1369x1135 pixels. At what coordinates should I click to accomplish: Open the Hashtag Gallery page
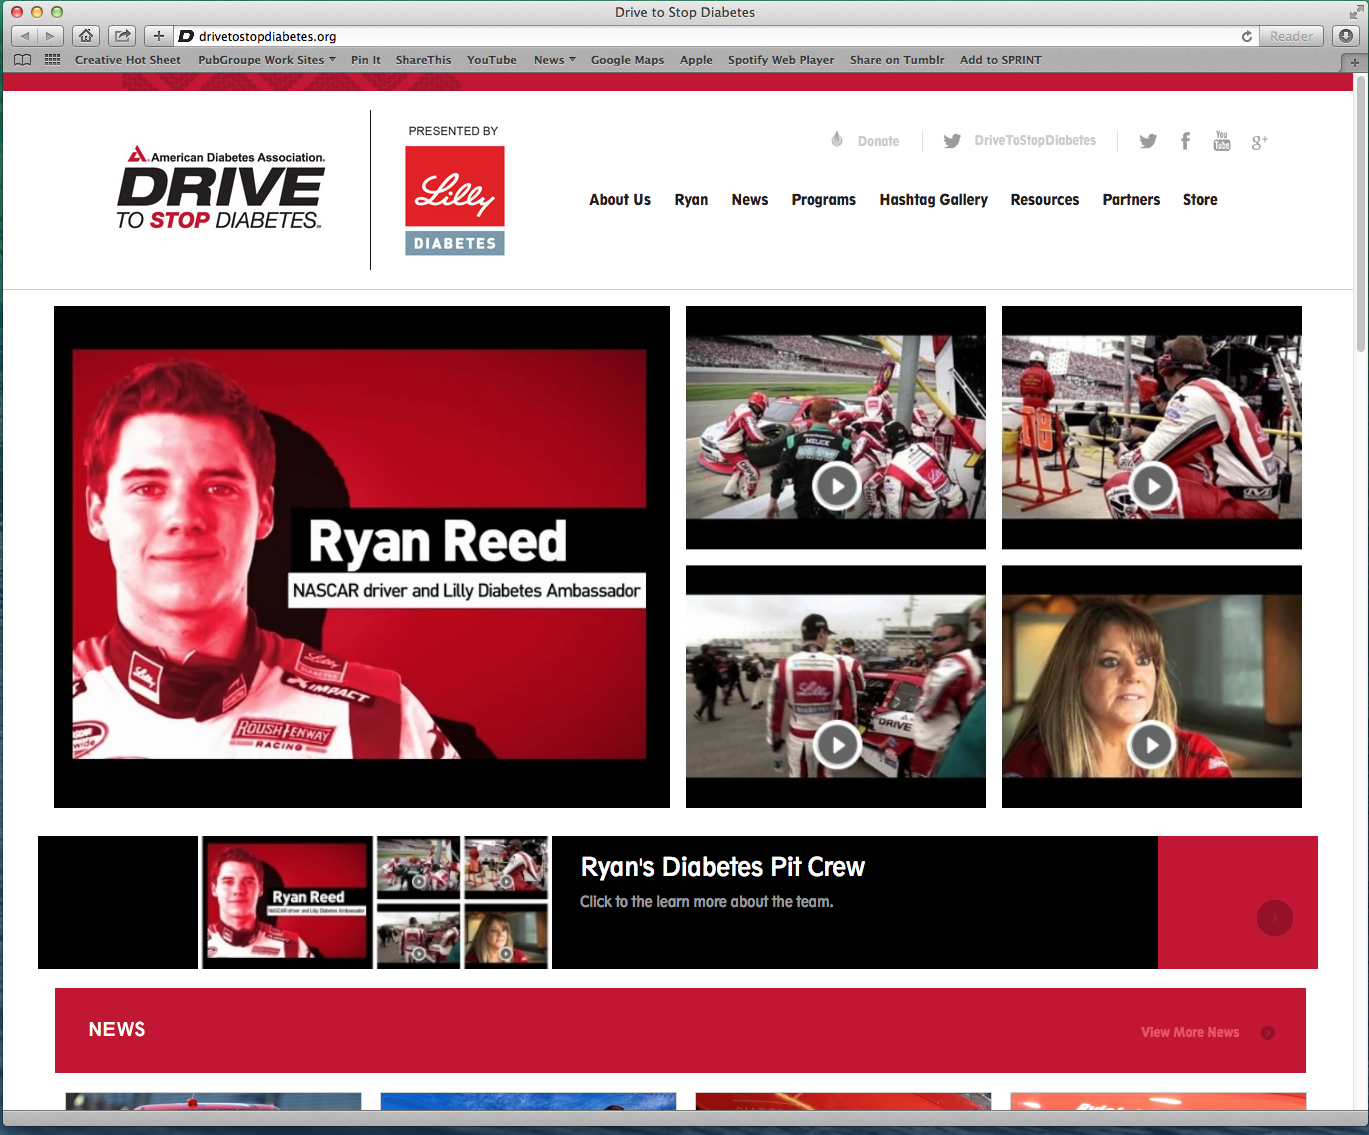tap(934, 200)
